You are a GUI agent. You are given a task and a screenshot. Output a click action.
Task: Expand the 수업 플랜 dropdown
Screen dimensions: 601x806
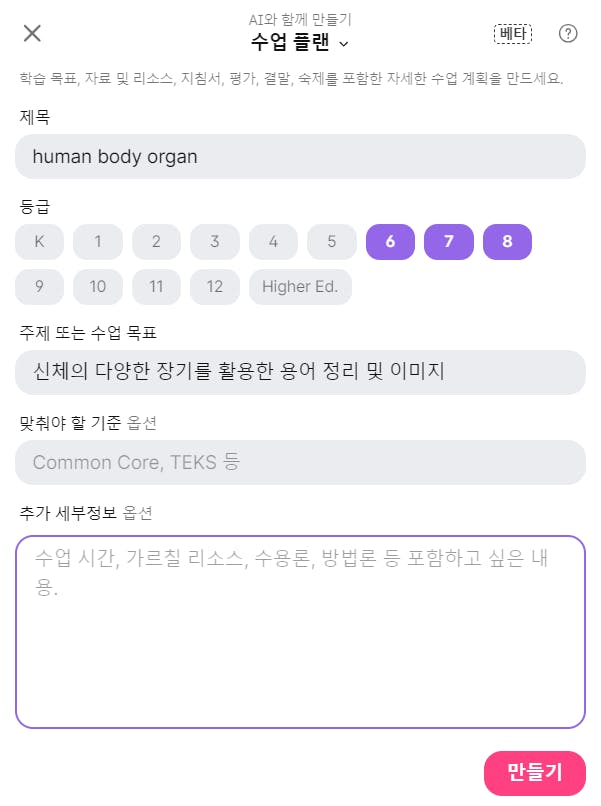coord(300,43)
